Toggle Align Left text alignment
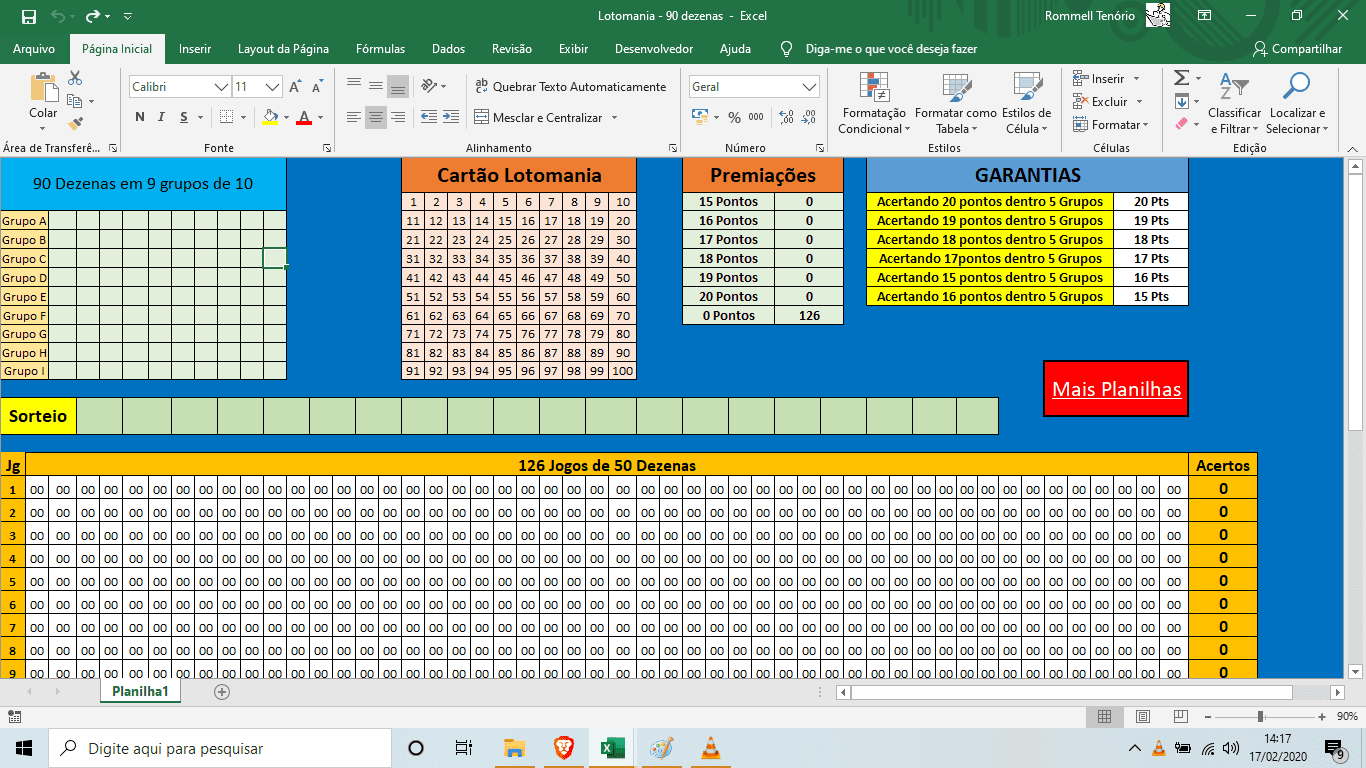 [353, 117]
